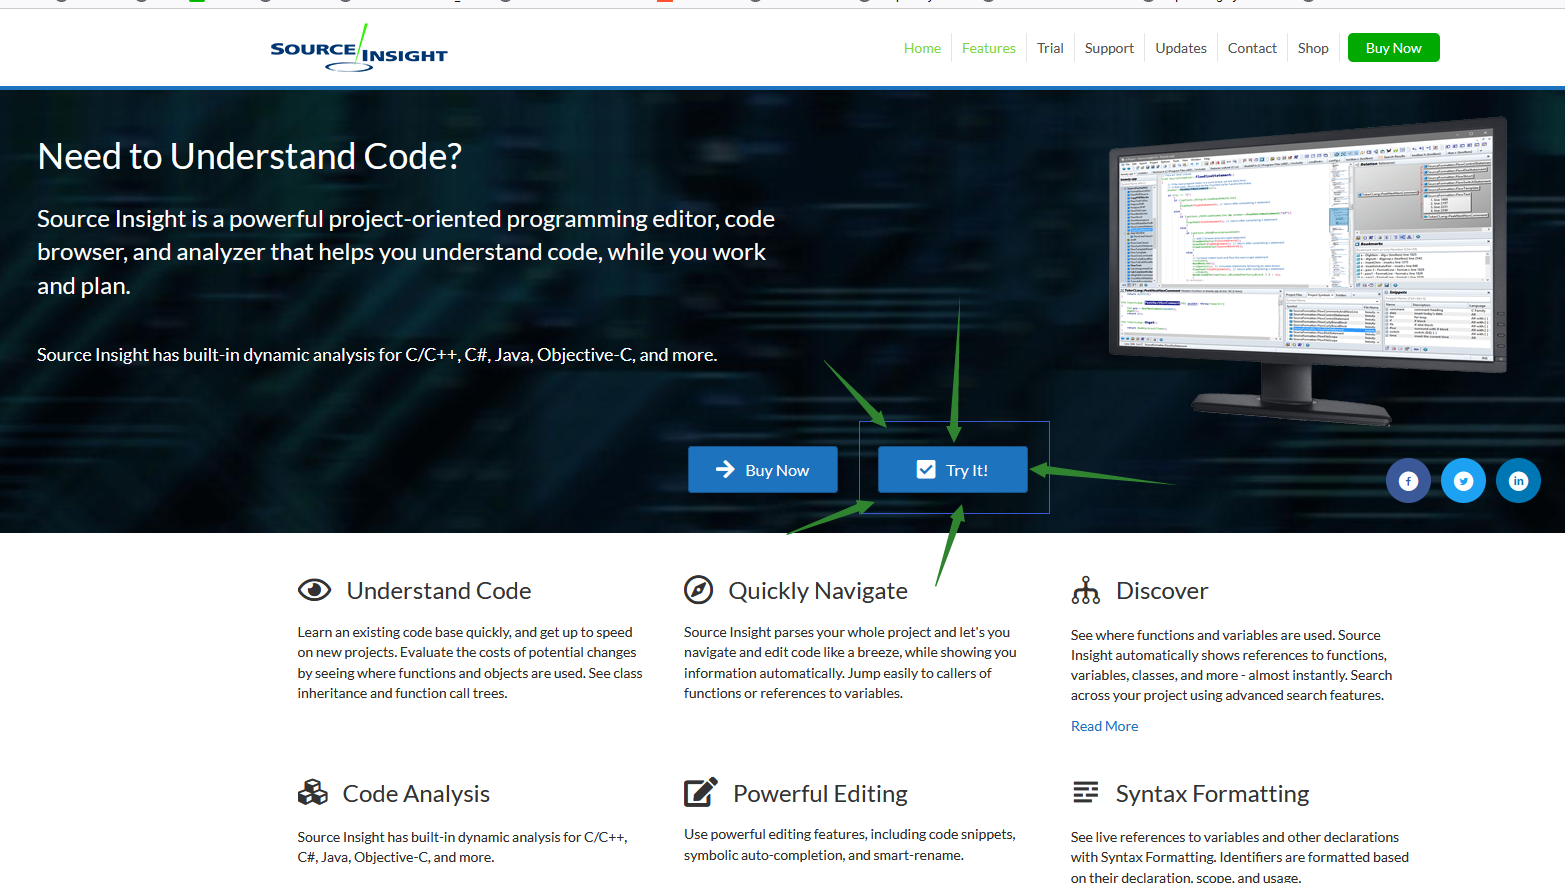Open the Facebook social icon
The height and width of the screenshot is (883, 1565).
pyautogui.click(x=1408, y=481)
